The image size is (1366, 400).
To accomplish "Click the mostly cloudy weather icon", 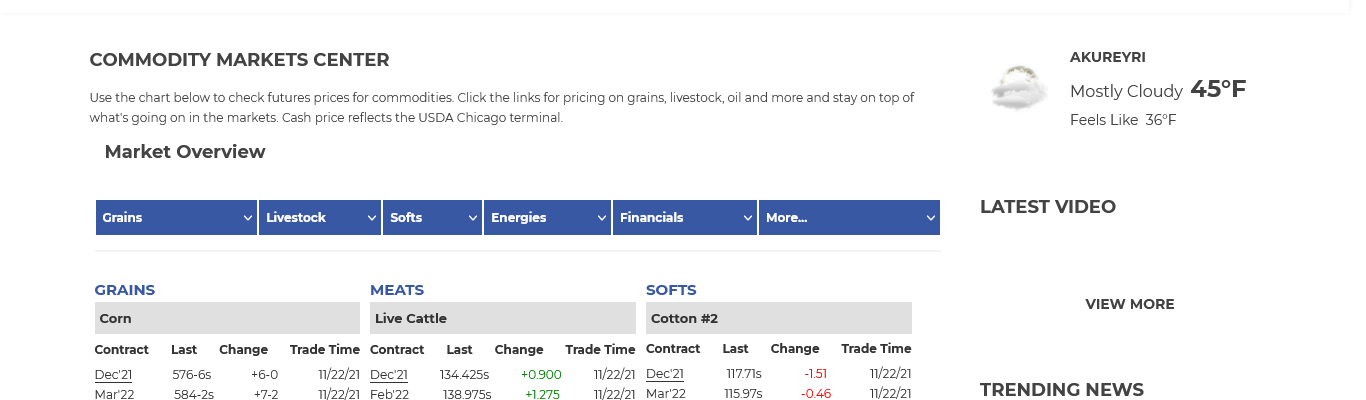I will (1018, 88).
